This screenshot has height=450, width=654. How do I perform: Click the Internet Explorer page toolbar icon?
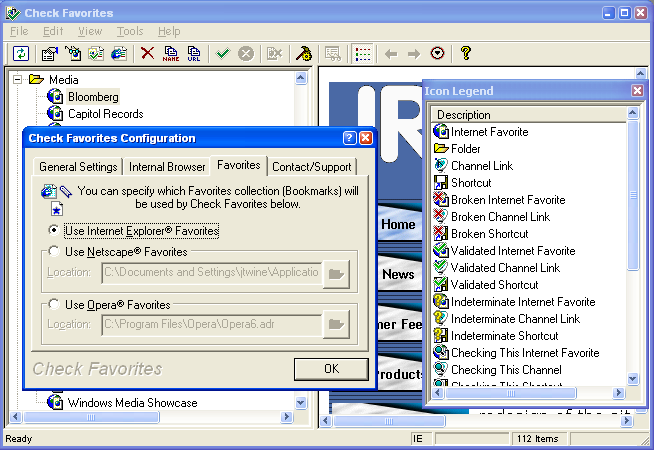coord(119,53)
